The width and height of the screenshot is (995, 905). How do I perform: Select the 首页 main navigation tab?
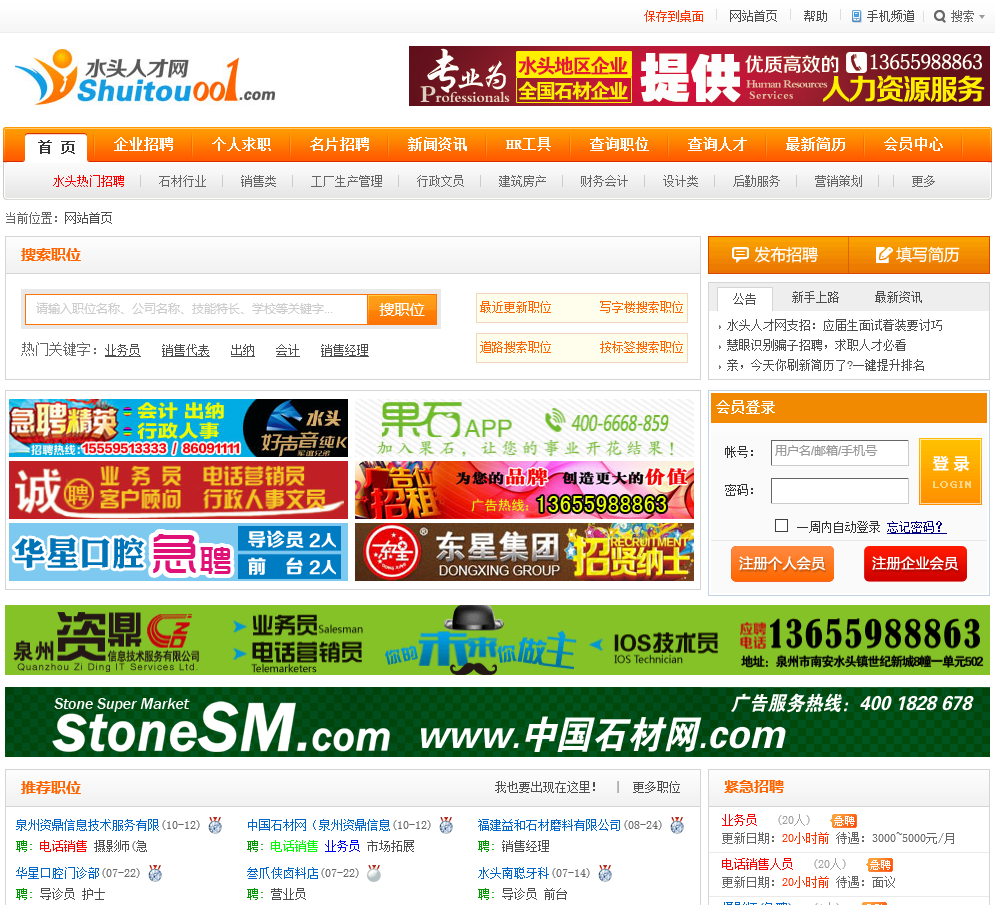(x=56, y=147)
